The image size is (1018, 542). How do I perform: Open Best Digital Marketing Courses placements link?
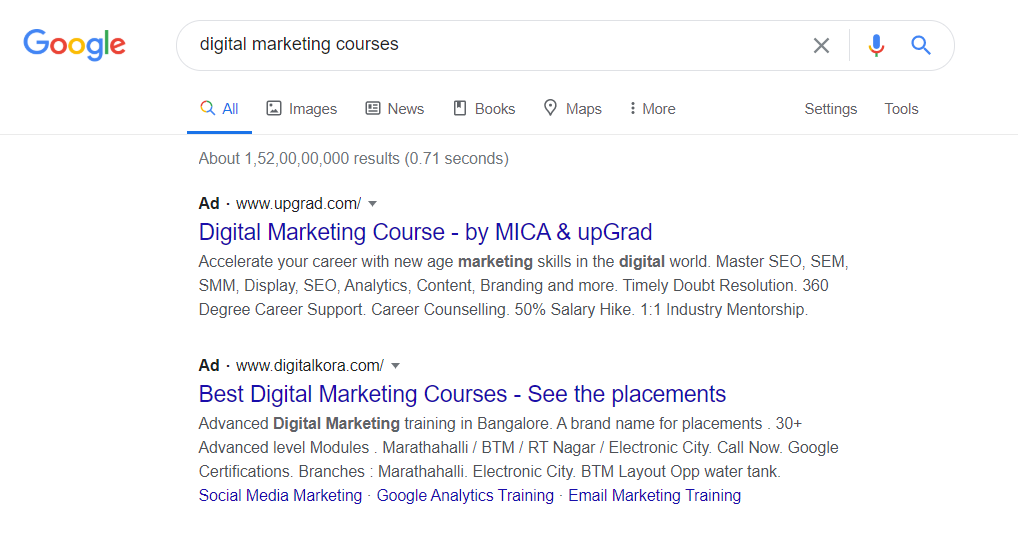(462, 394)
